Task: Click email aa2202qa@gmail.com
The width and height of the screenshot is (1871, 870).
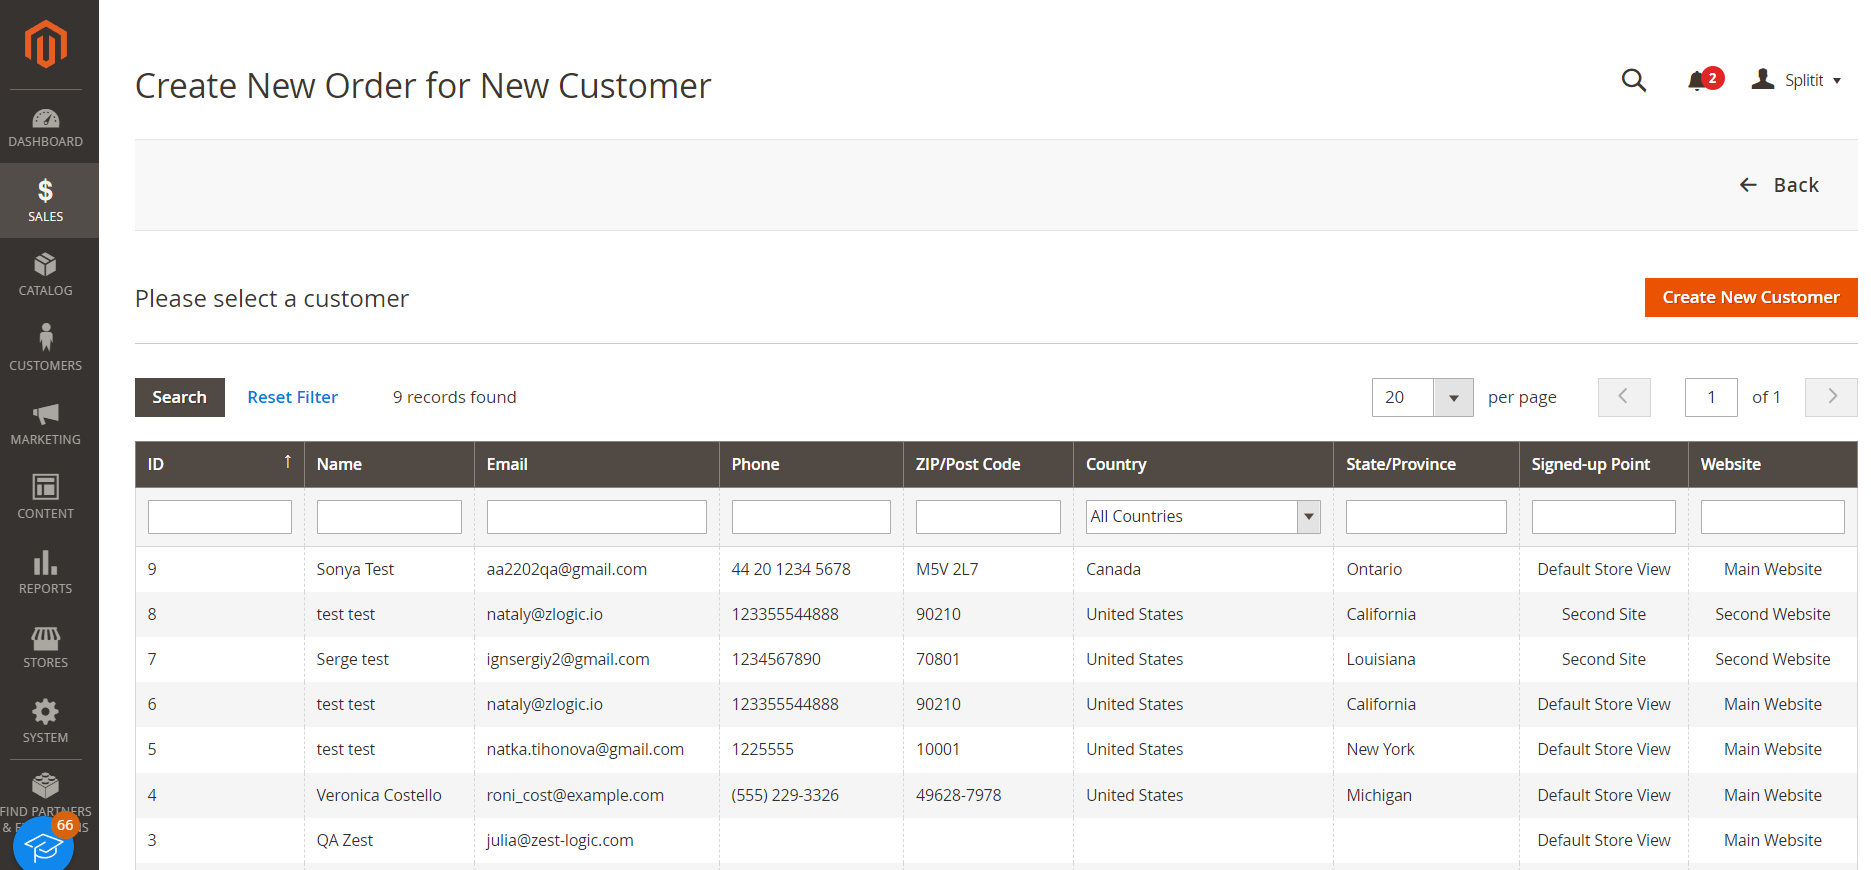Action: point(566,569)
